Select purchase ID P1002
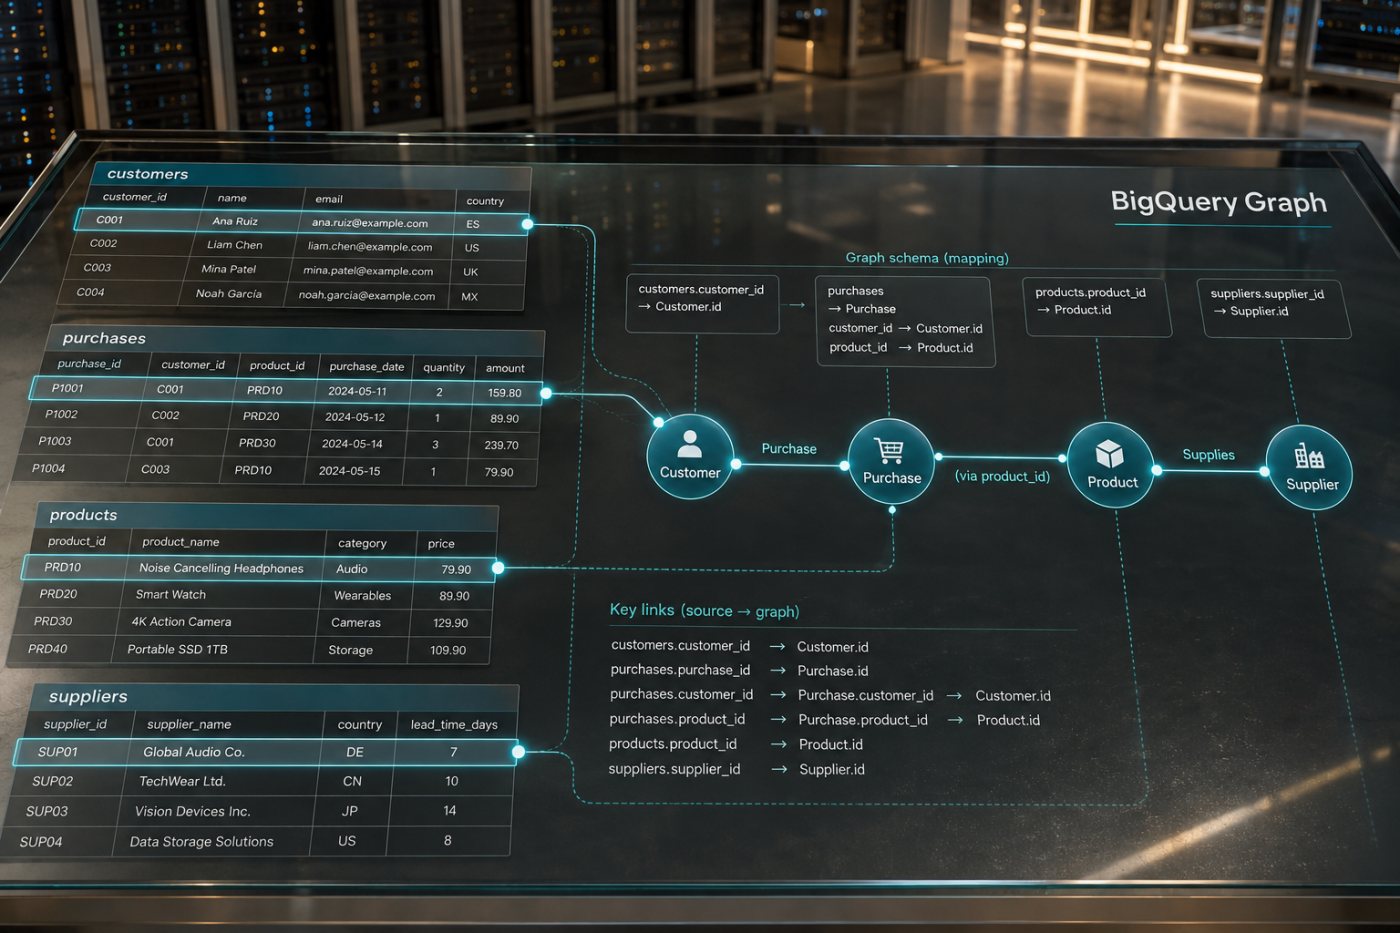Image resolution: width=1400 pixels, height=933 pixels. pos(61,414)
